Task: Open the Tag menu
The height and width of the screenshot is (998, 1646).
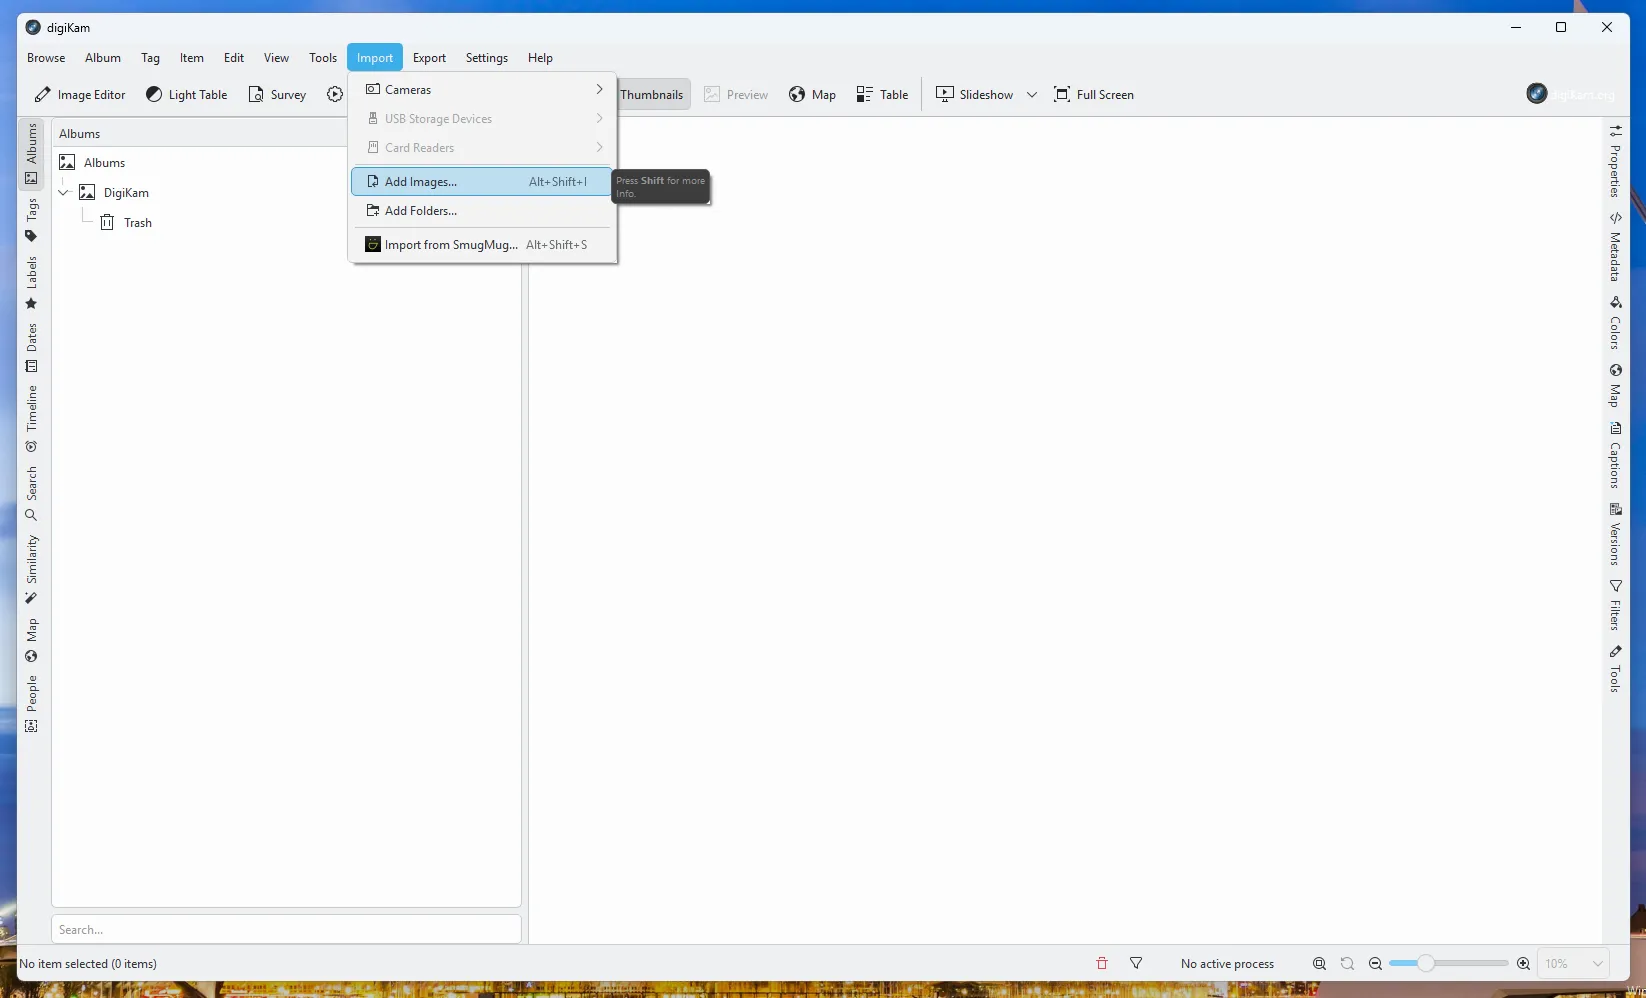Action: 150,58
